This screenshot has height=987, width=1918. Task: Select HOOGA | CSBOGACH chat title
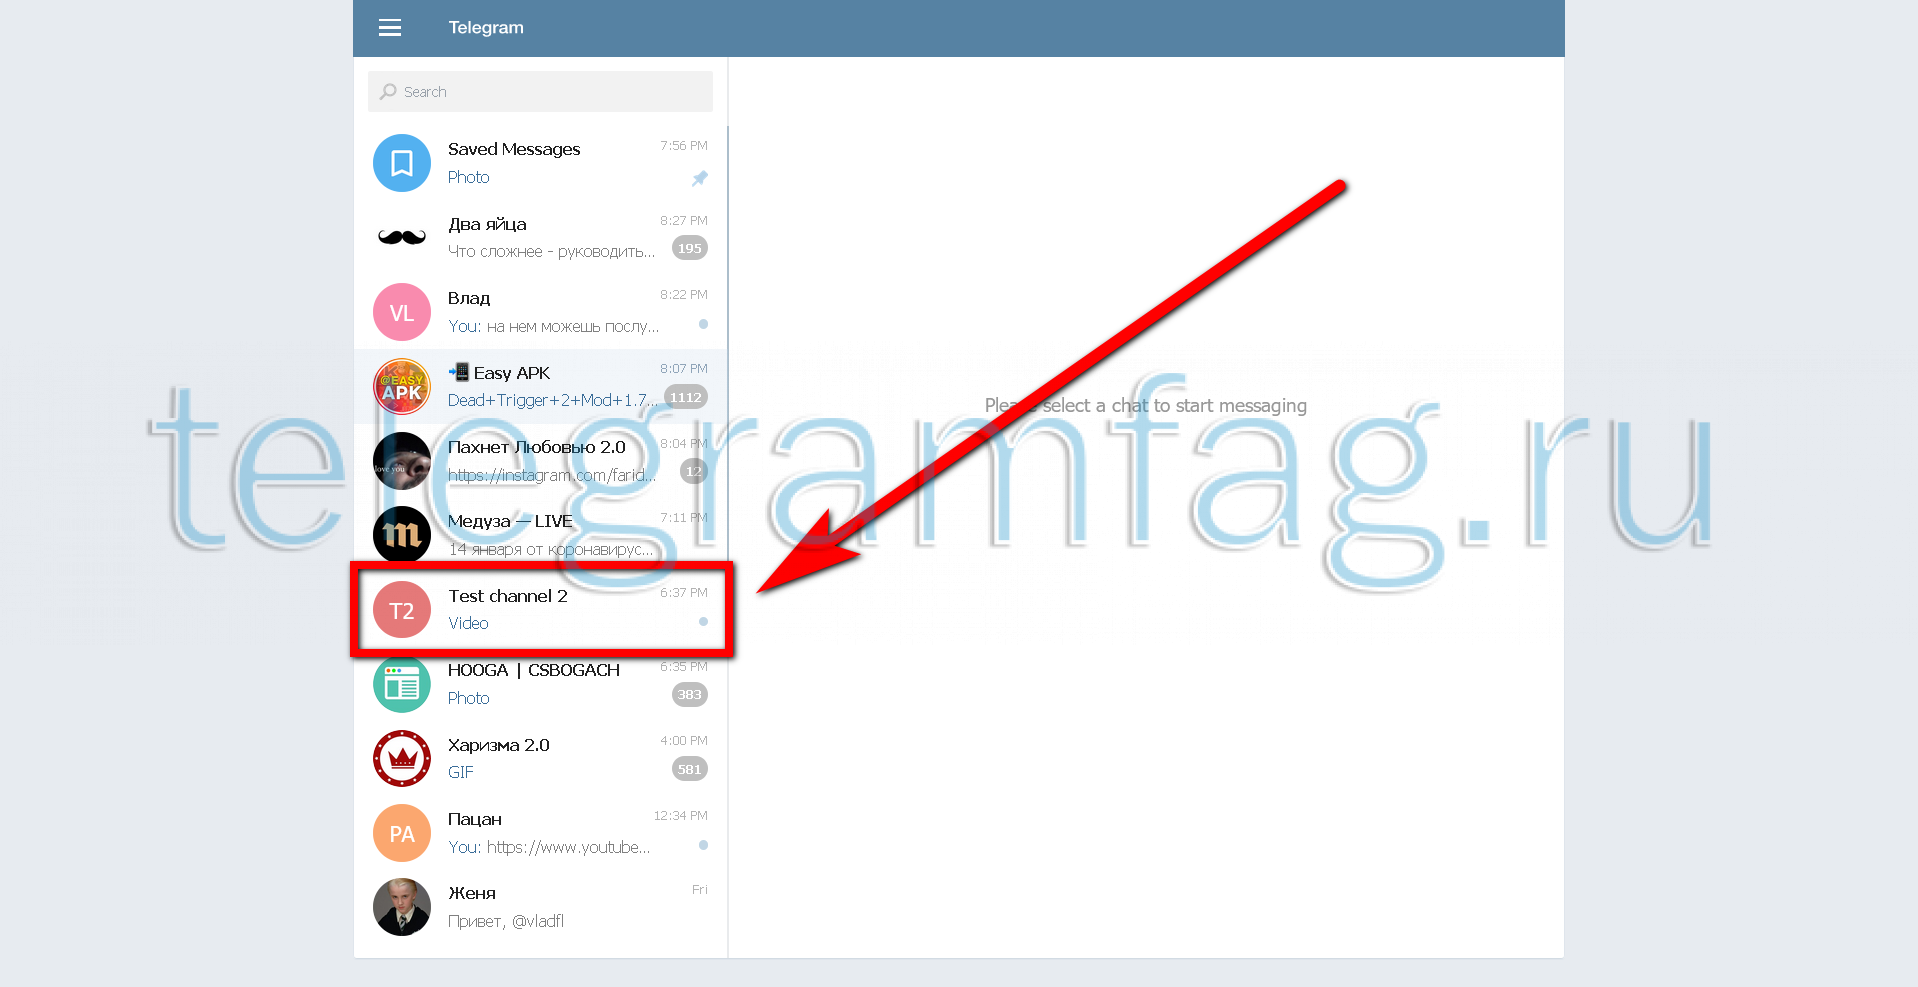tap(534, 670)
